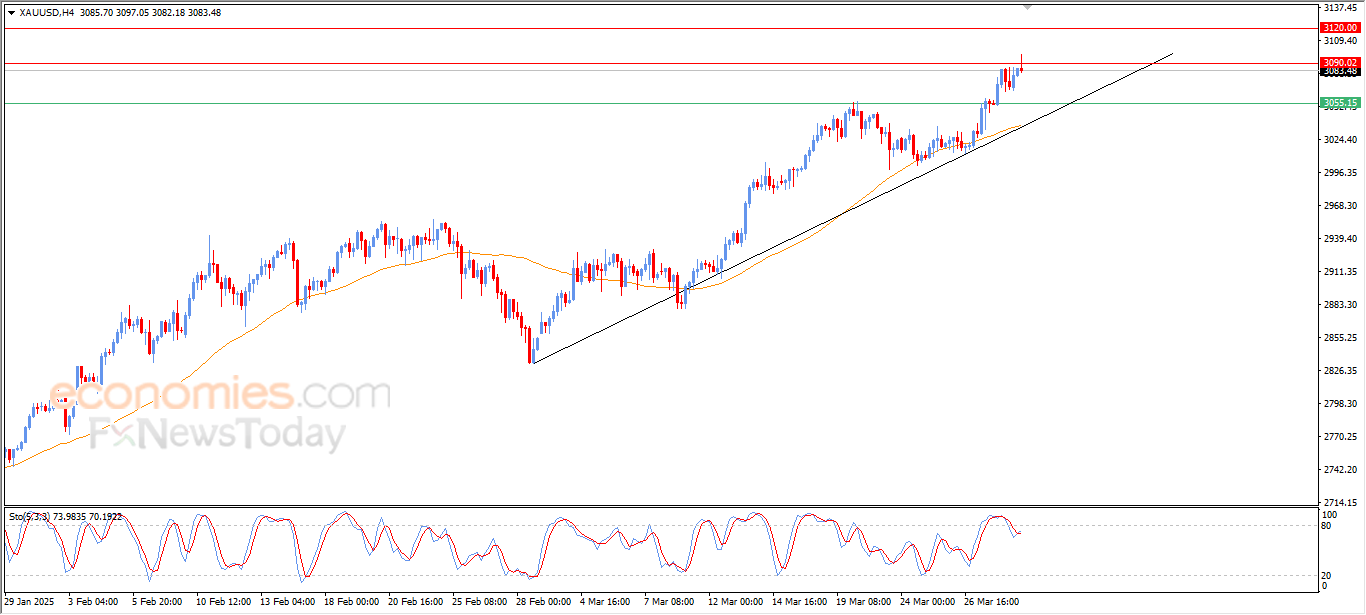Select the green 3055.15 price level label
Viewport: 1366px width, 615px height.
point(1339,103)
